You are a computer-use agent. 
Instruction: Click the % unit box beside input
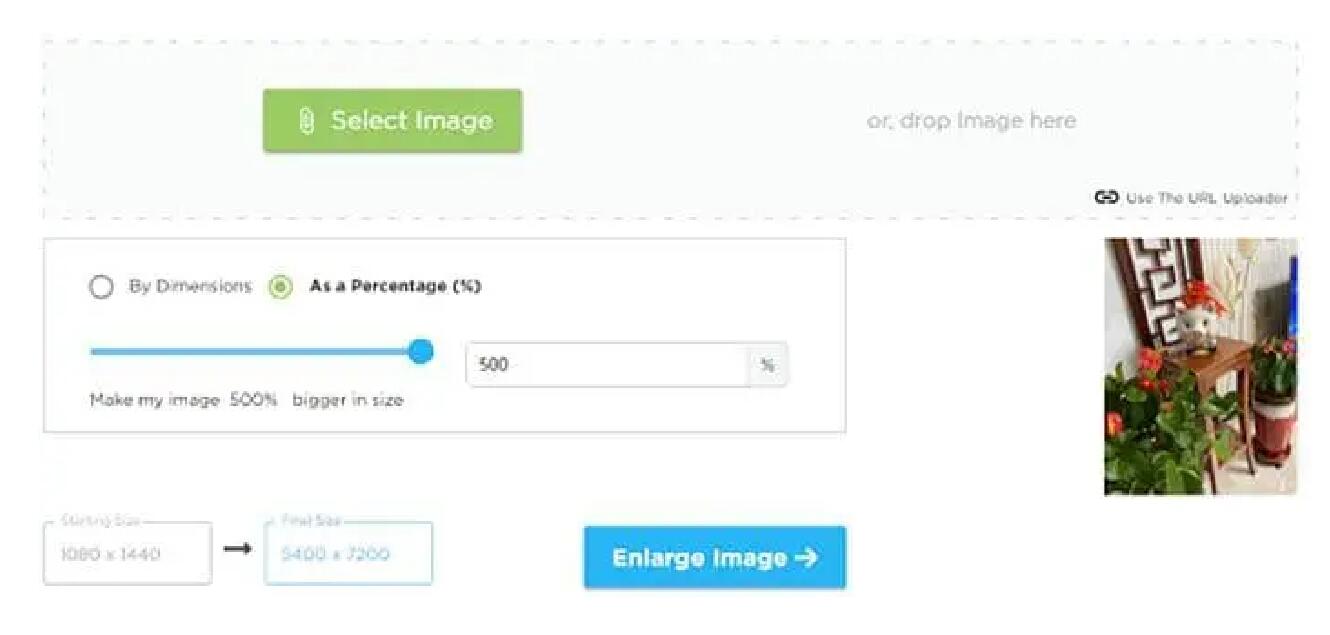click(767, 365)
